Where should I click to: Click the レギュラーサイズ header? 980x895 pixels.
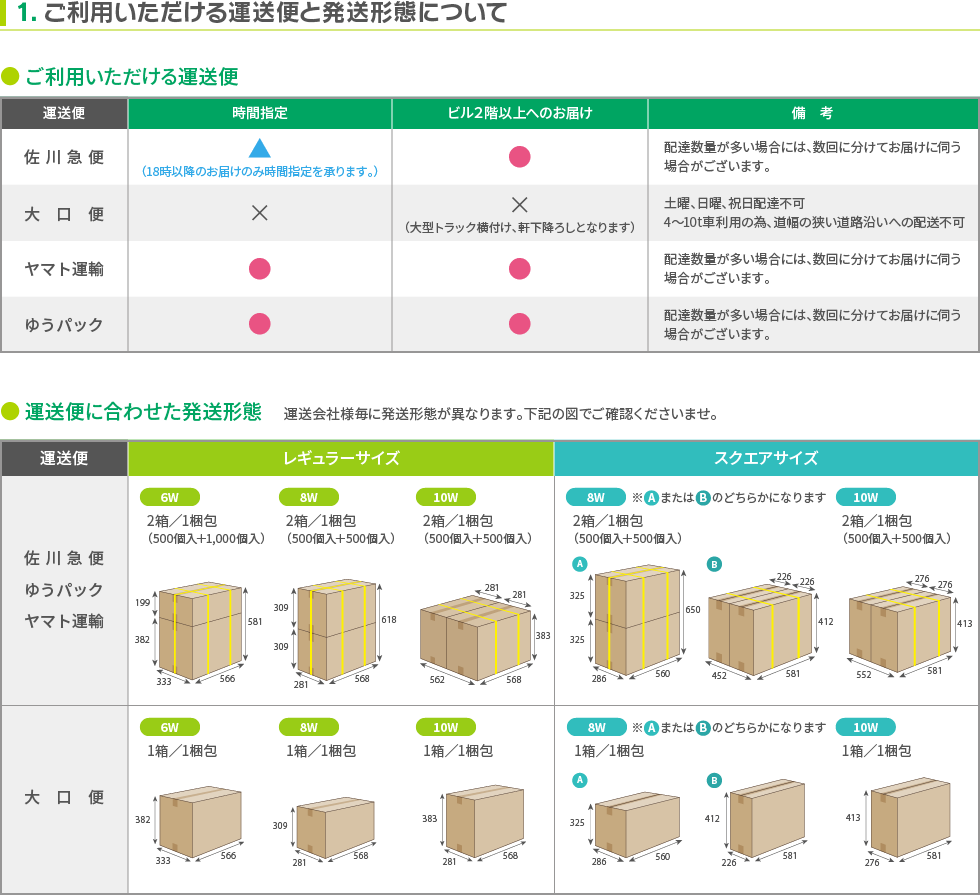point(341,458)
